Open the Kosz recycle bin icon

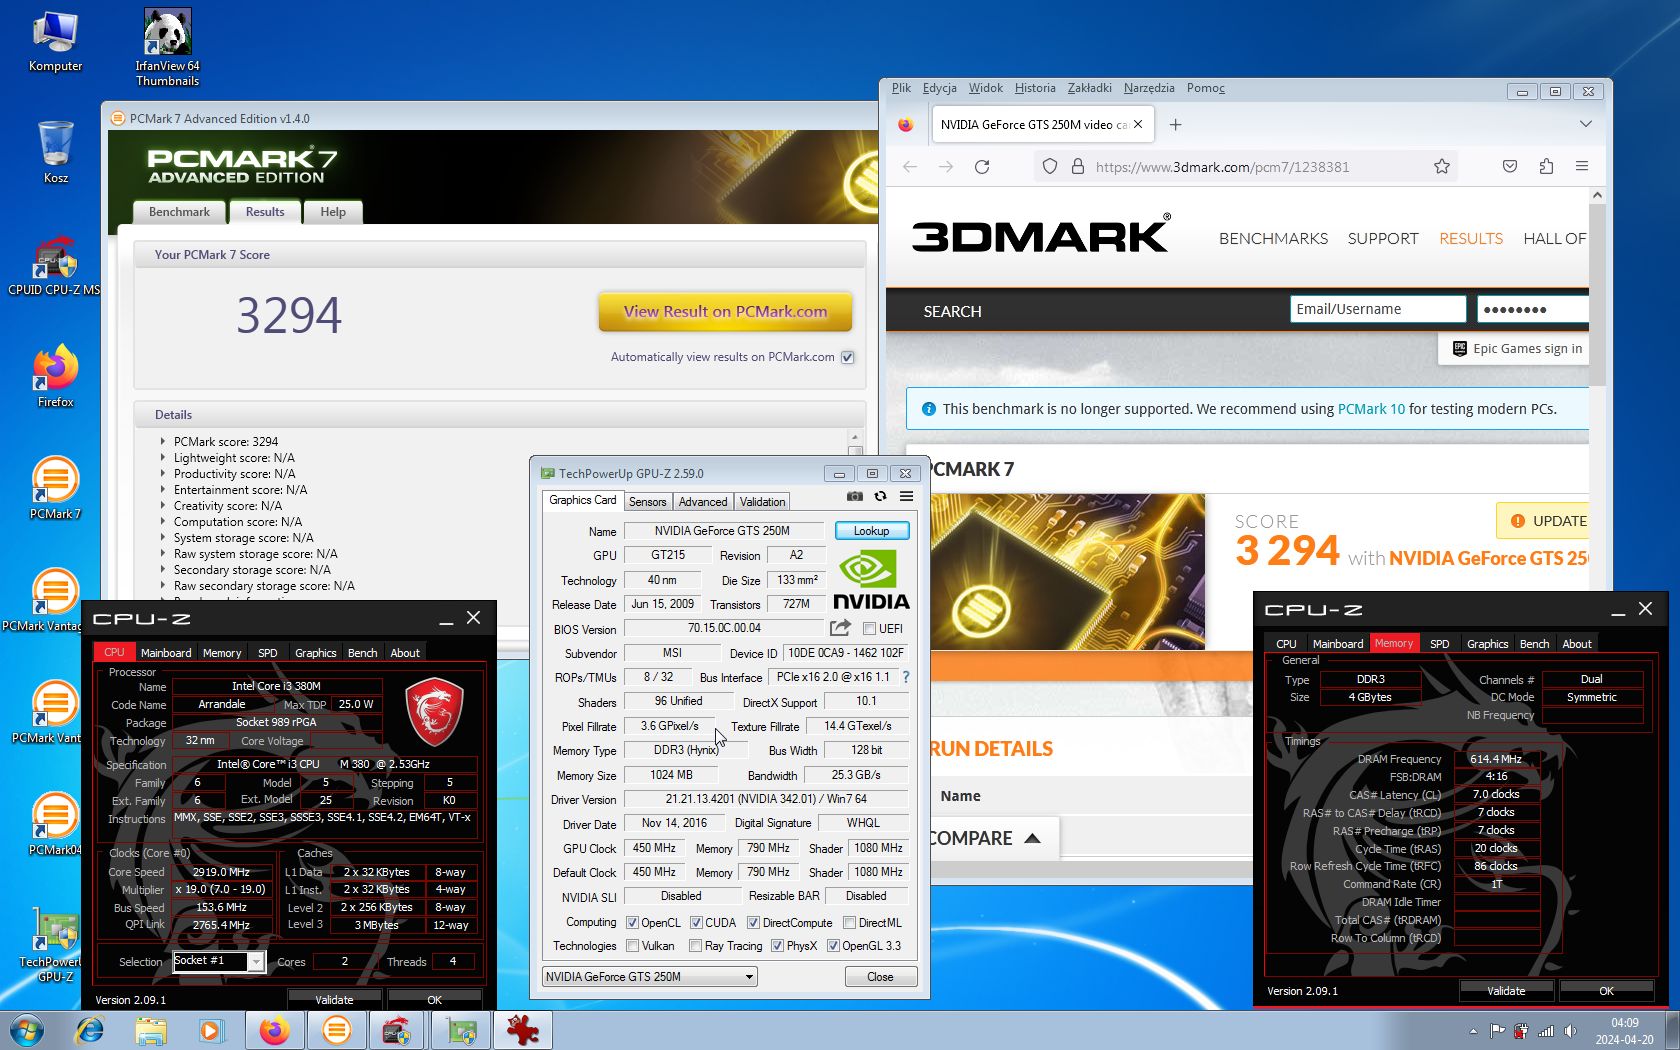(x=56, y=152)
